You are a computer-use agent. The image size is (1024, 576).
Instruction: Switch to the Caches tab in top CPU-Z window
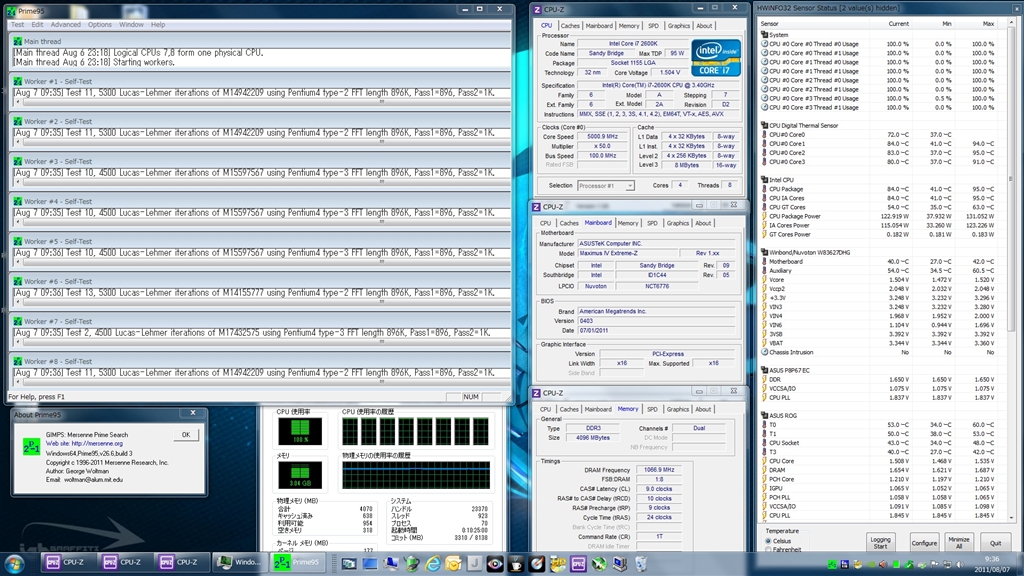pyautogui.click(x=570, y=26)
